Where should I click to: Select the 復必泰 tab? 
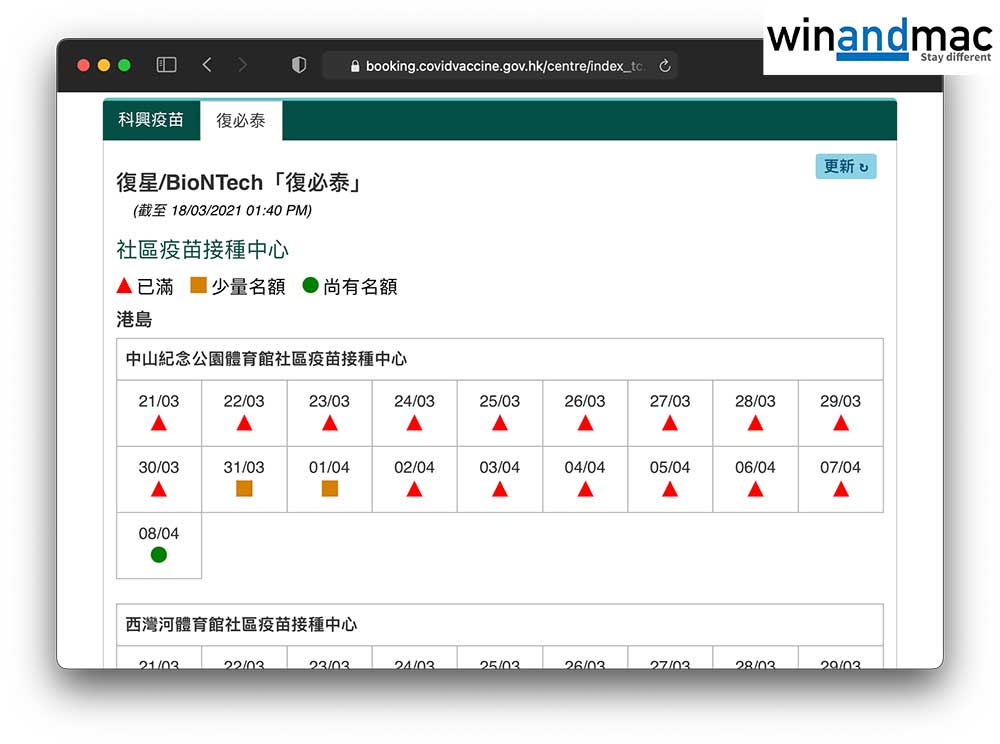point(241,121)
